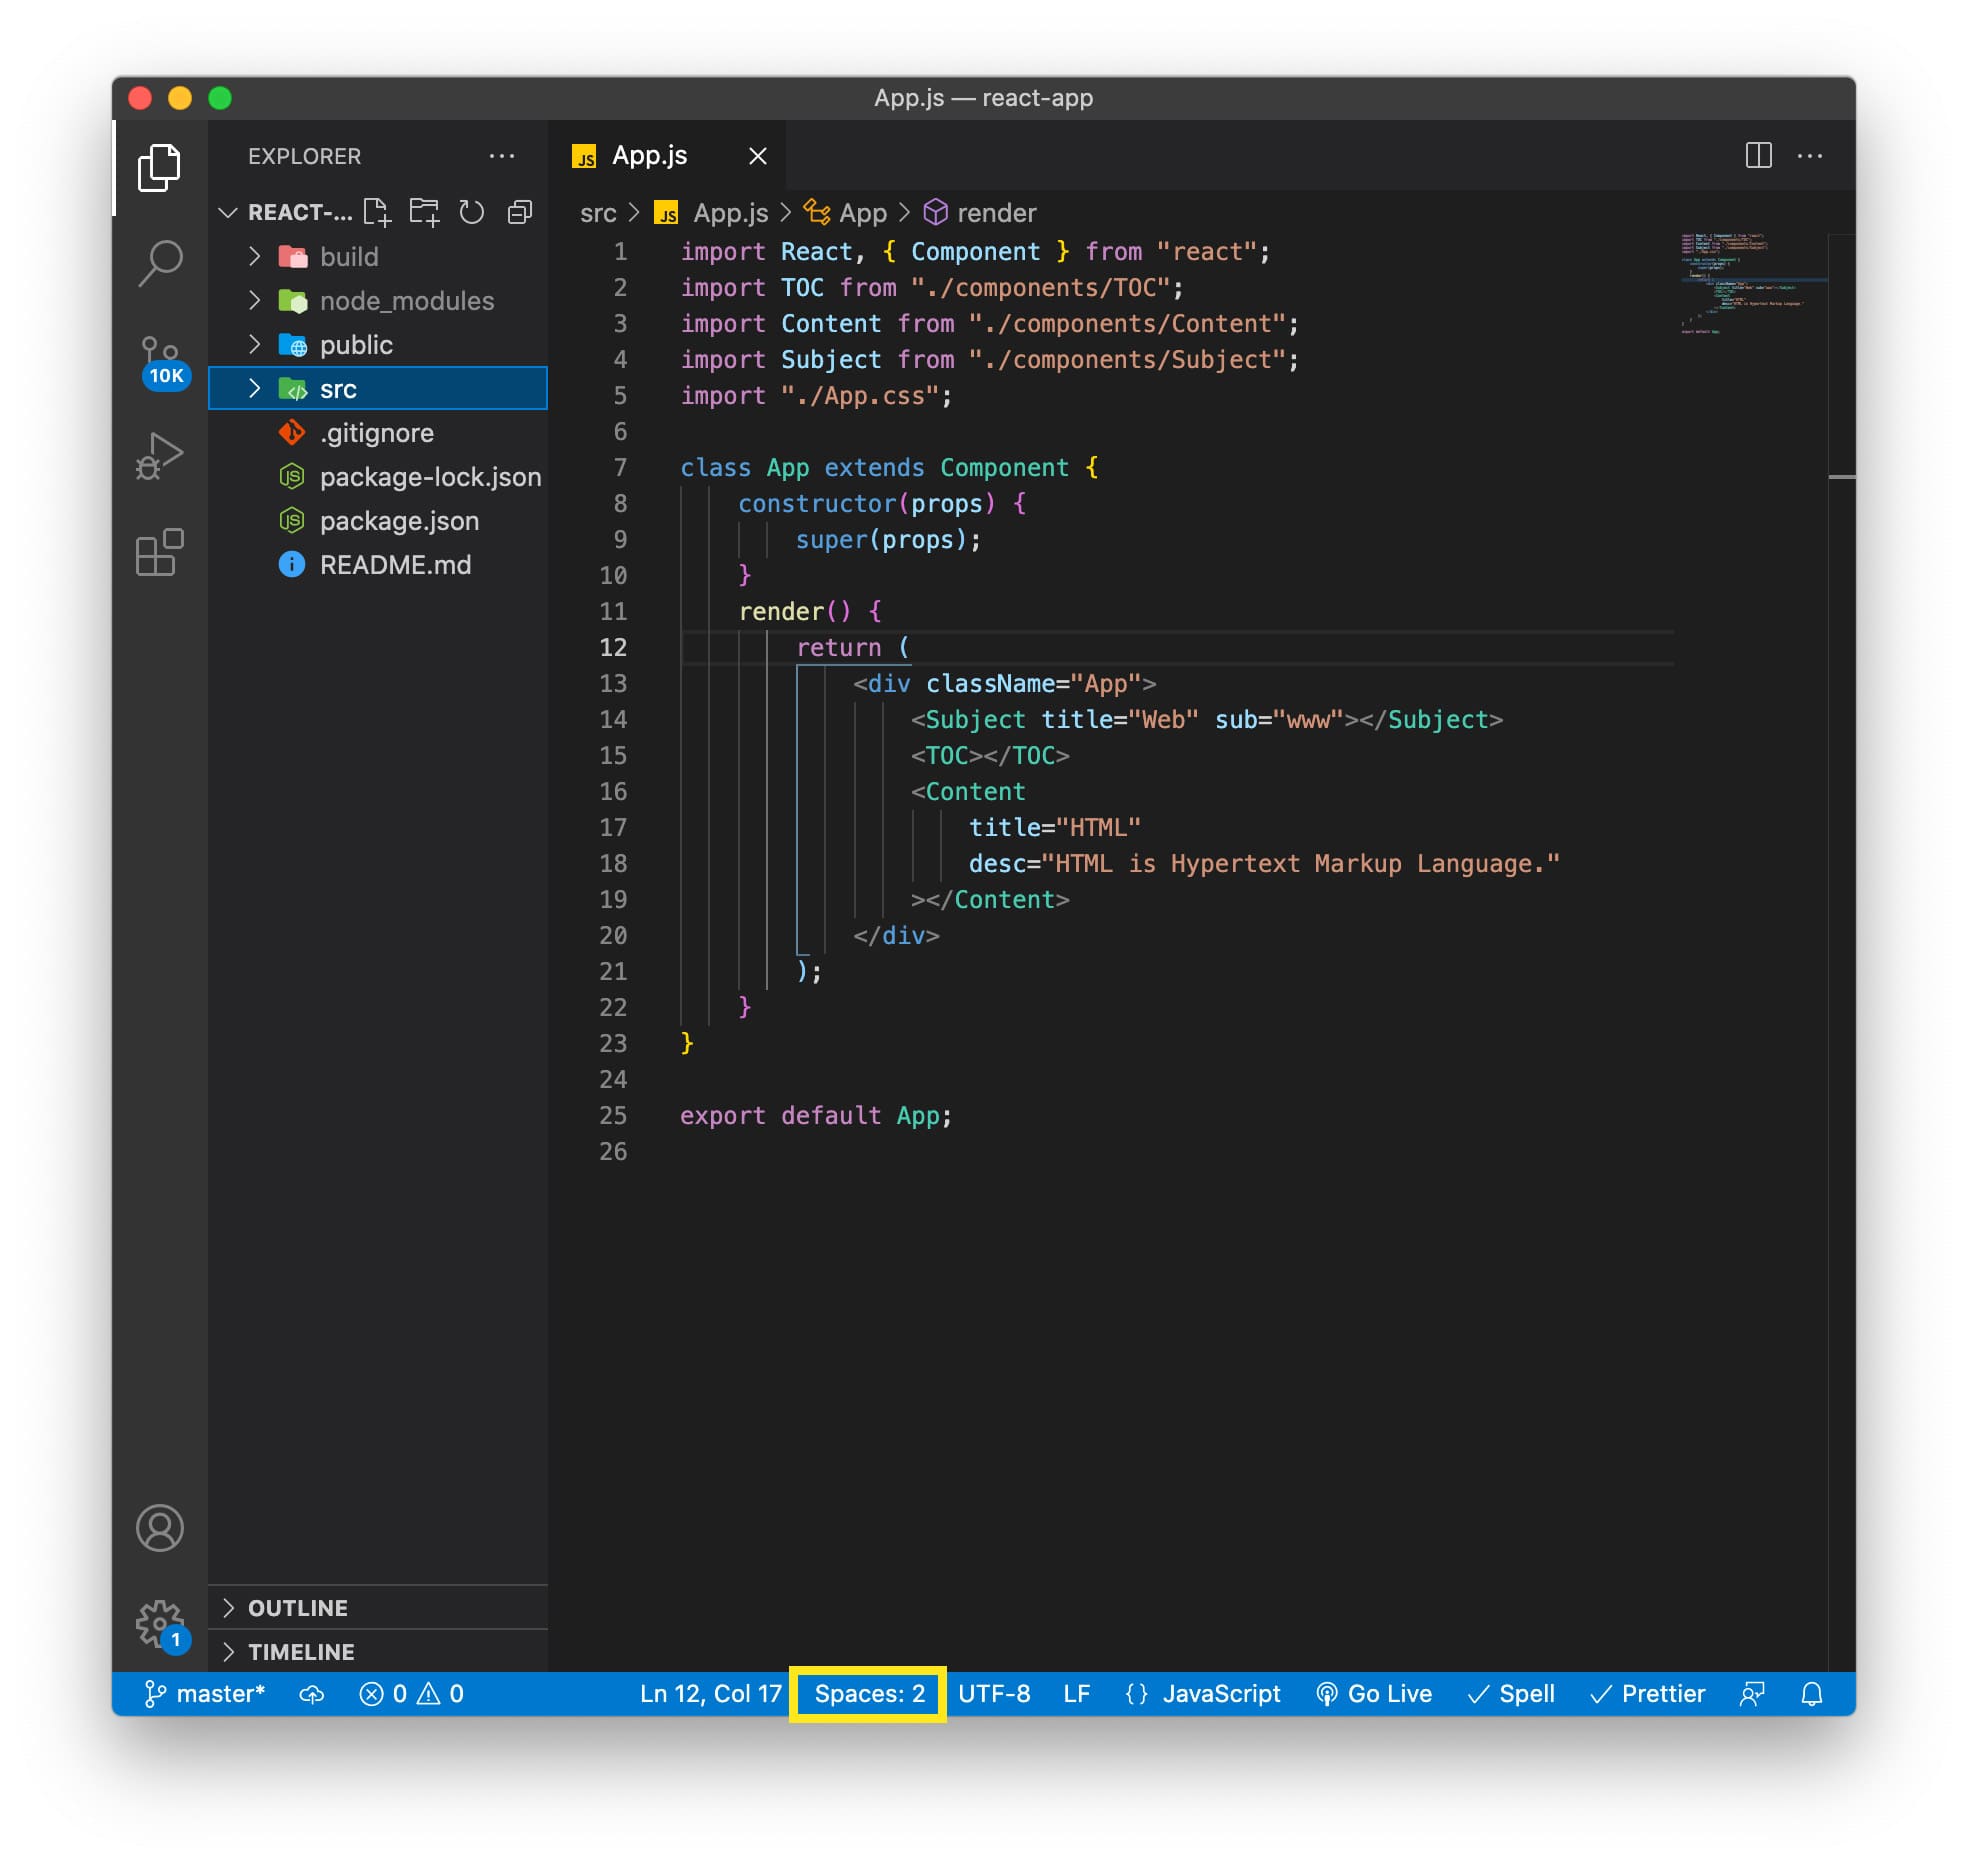This screenshot has width=1968, height=1864.
Task: Collapse all folders in explorer
Action: point(520,212)
